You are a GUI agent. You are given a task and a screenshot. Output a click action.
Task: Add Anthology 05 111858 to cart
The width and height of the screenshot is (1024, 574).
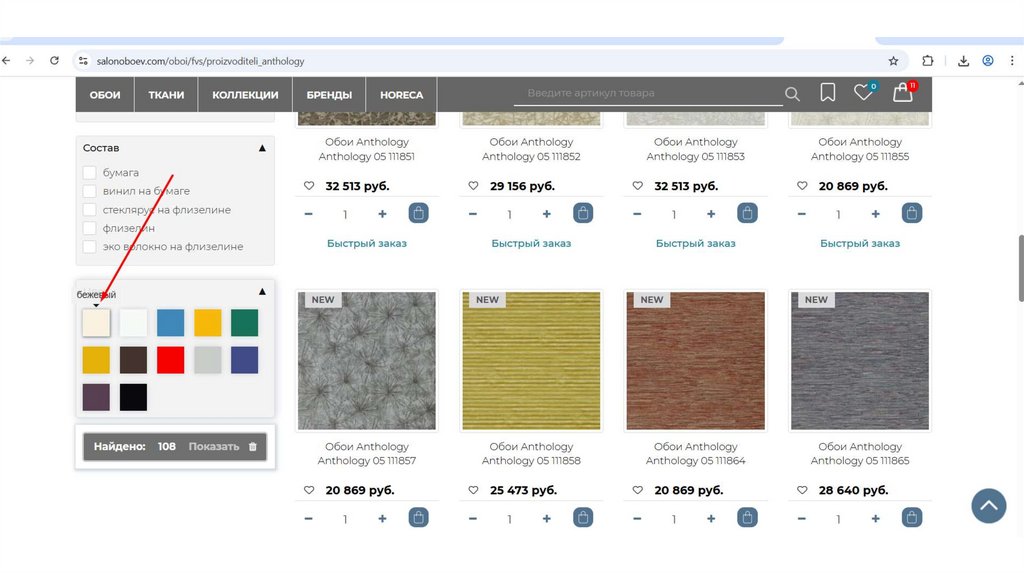583,518
